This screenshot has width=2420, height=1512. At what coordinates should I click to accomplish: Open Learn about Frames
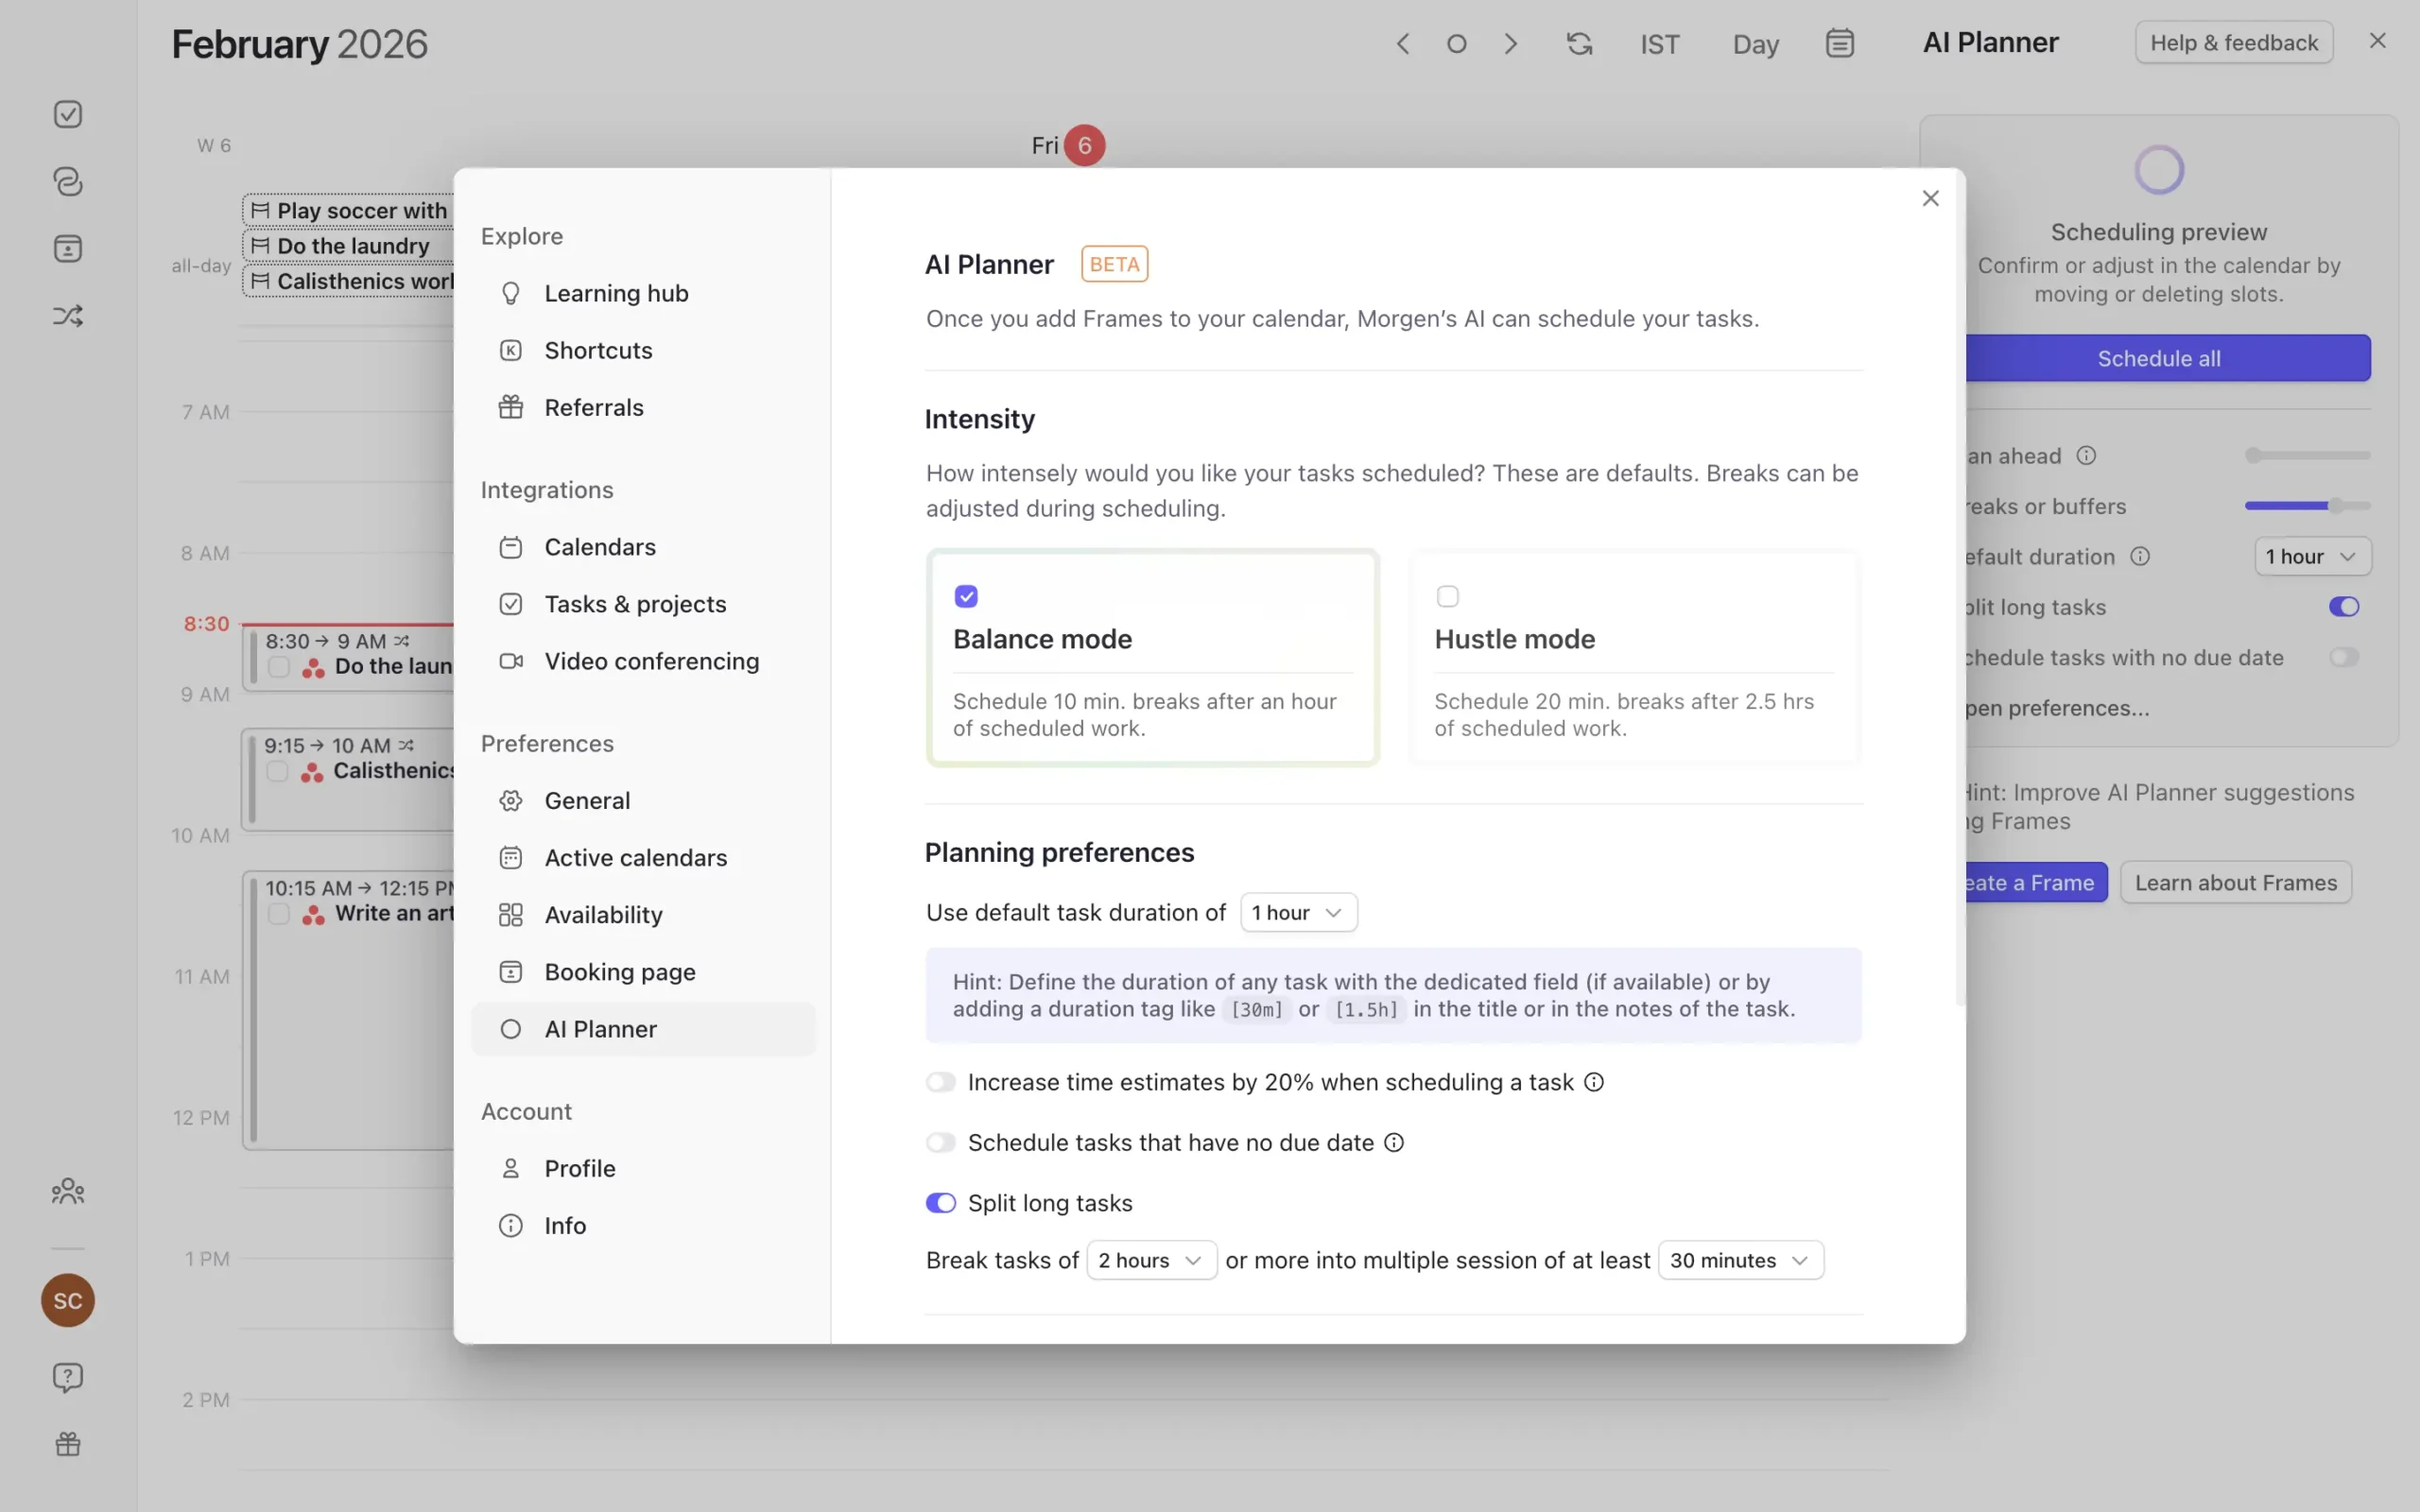coord(2234,882)
